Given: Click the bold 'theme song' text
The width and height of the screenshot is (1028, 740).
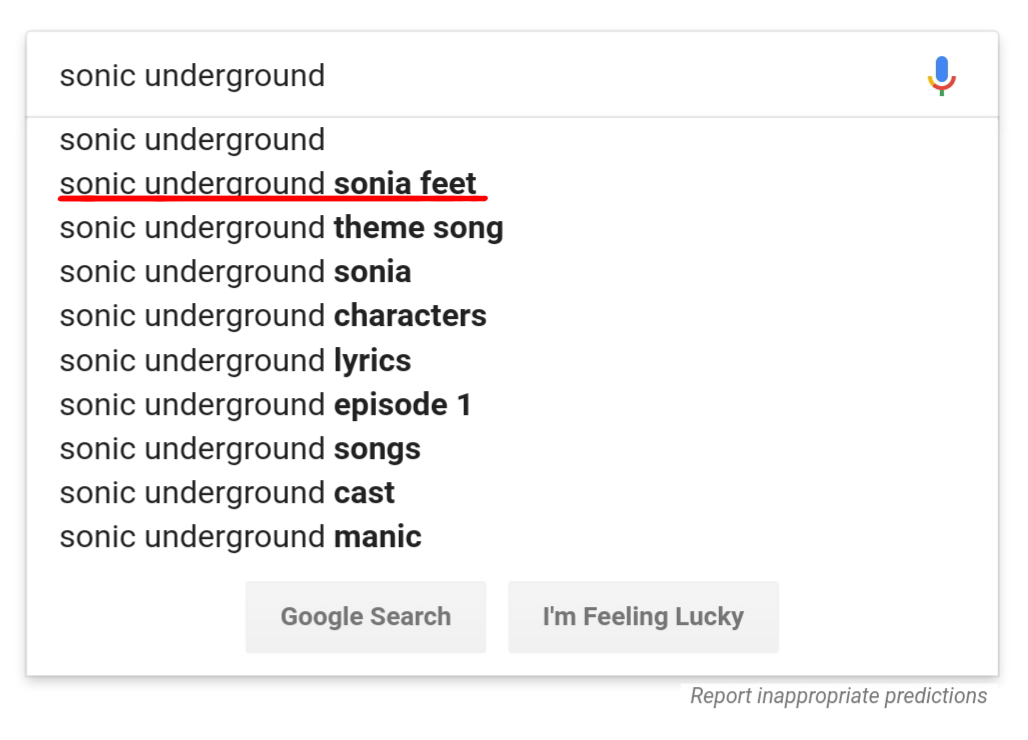Looking at the screenshot, I should pos(418,227).
